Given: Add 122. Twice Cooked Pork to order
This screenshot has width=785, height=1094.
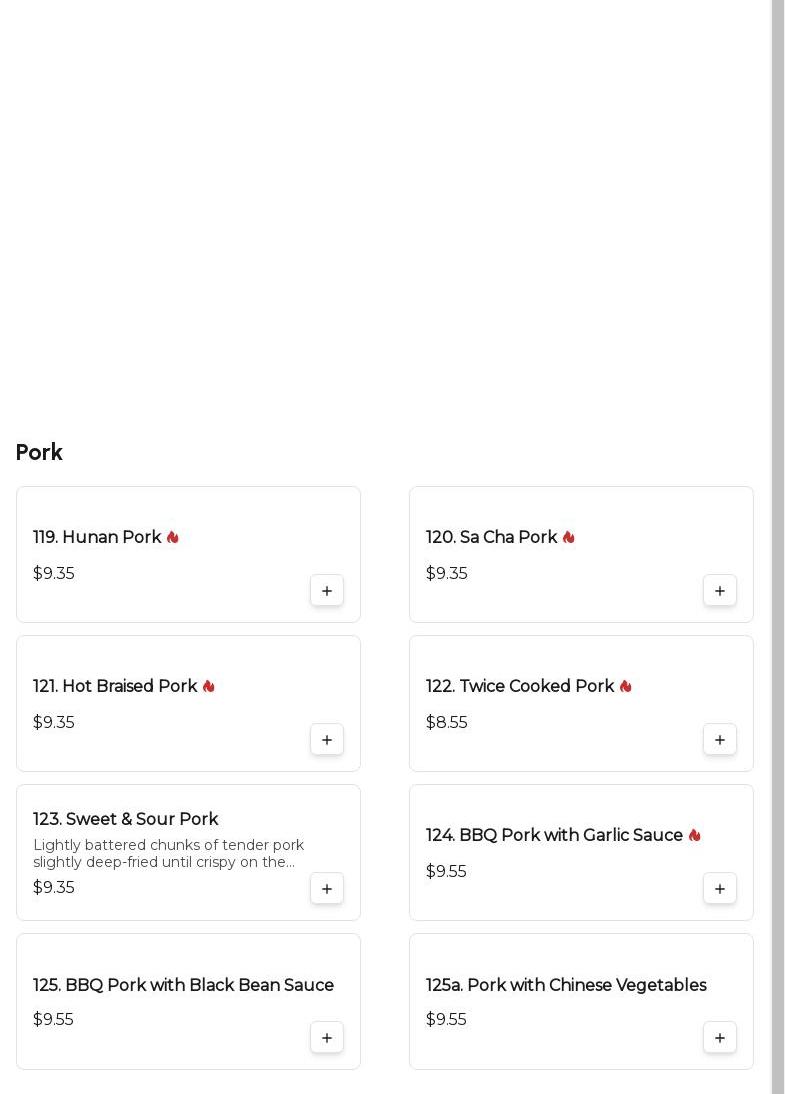Looking at the screenshot, I should tap(720, 740).
